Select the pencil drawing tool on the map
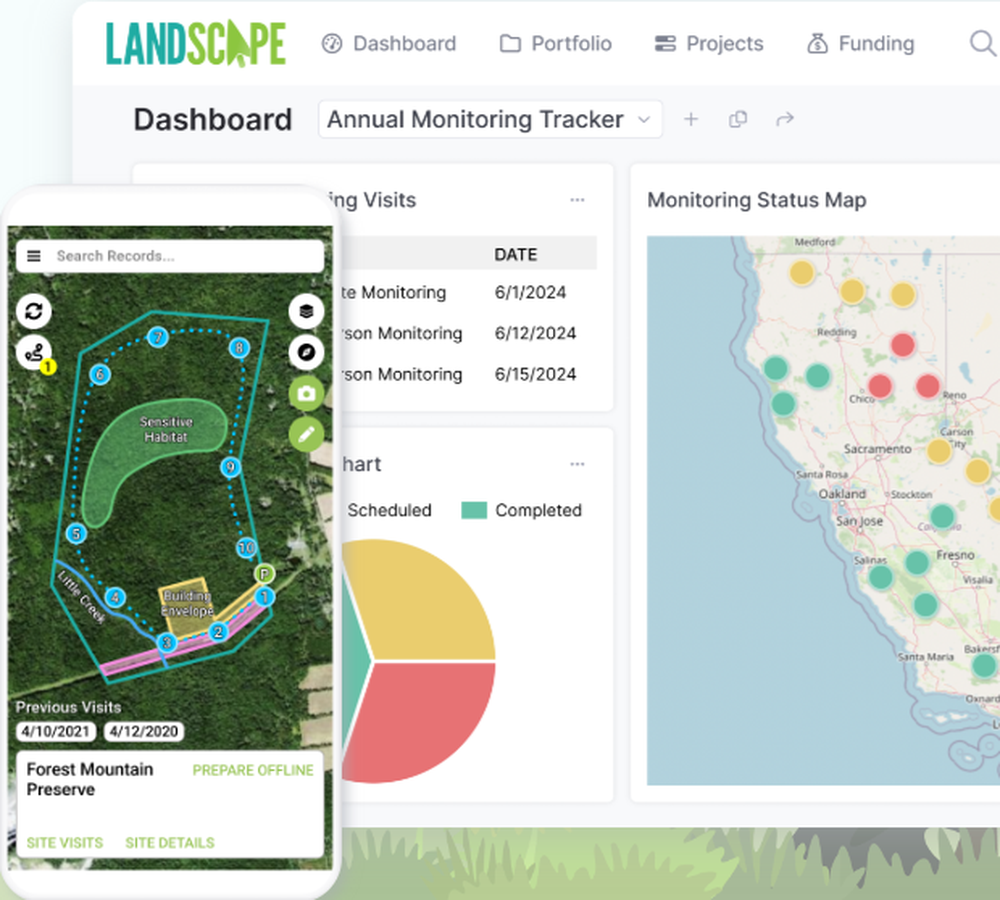The width and height of the screenshot is (1000, 900). [x=306, y=434]
